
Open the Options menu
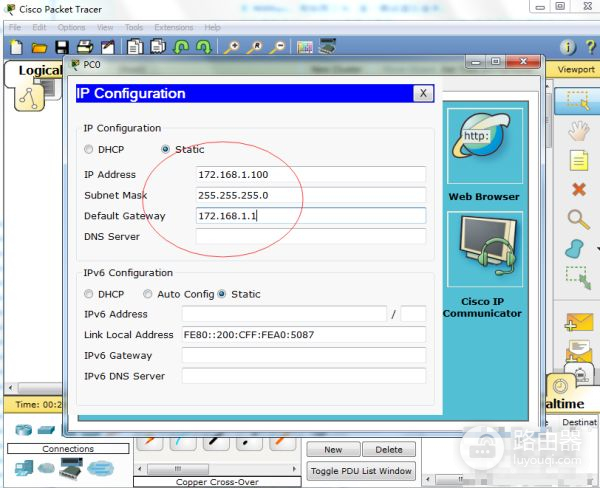[x=71, y=27]
